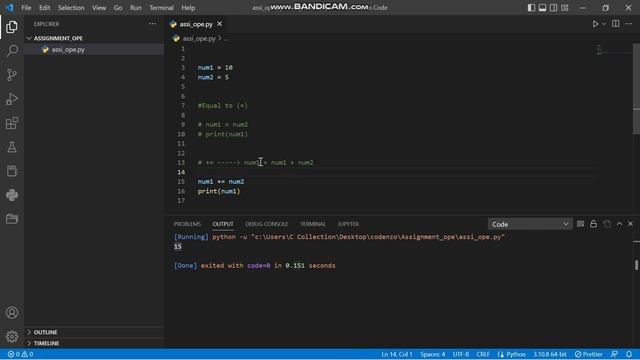Open Explorer views and more actions ellipsis
This screenshot has width=640, height=360.
(x=152, y=24)
